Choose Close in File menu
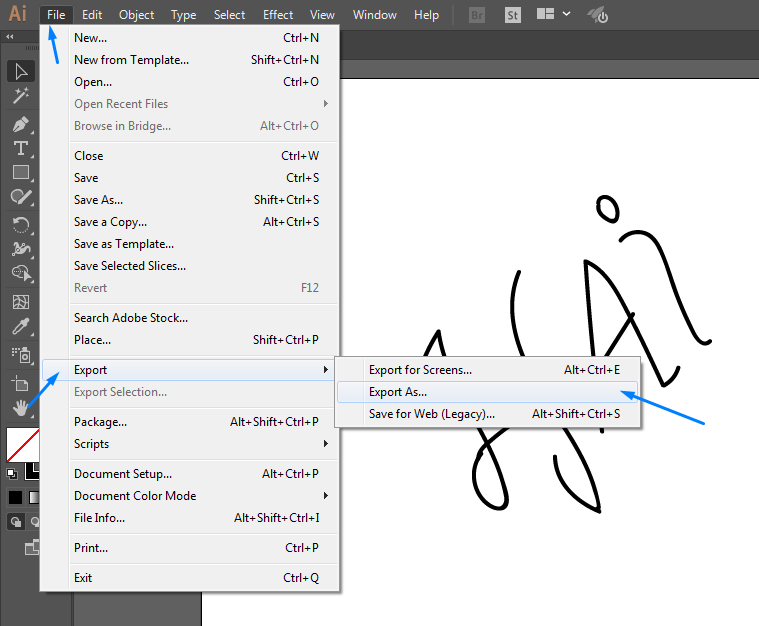The height and width of the screenshot is (626, 759). coord(190,156)
